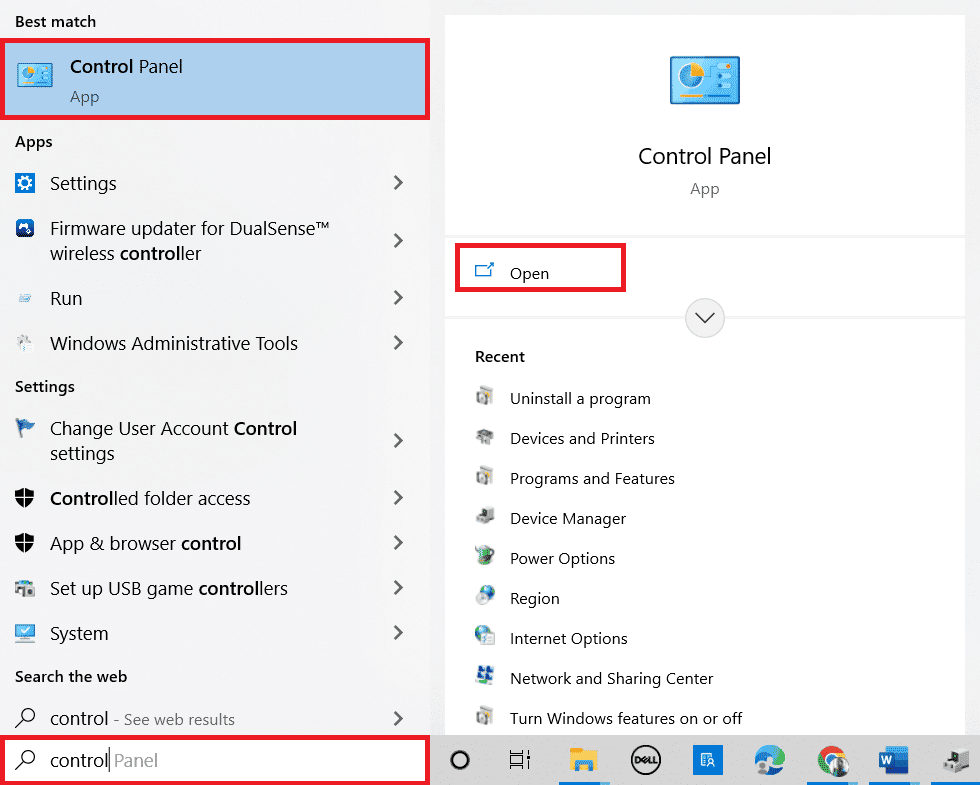Image resolution: width=980 pixels, height=785 pixels.
Task: Click the web search magnifier icon
Action: click(25, 718)
